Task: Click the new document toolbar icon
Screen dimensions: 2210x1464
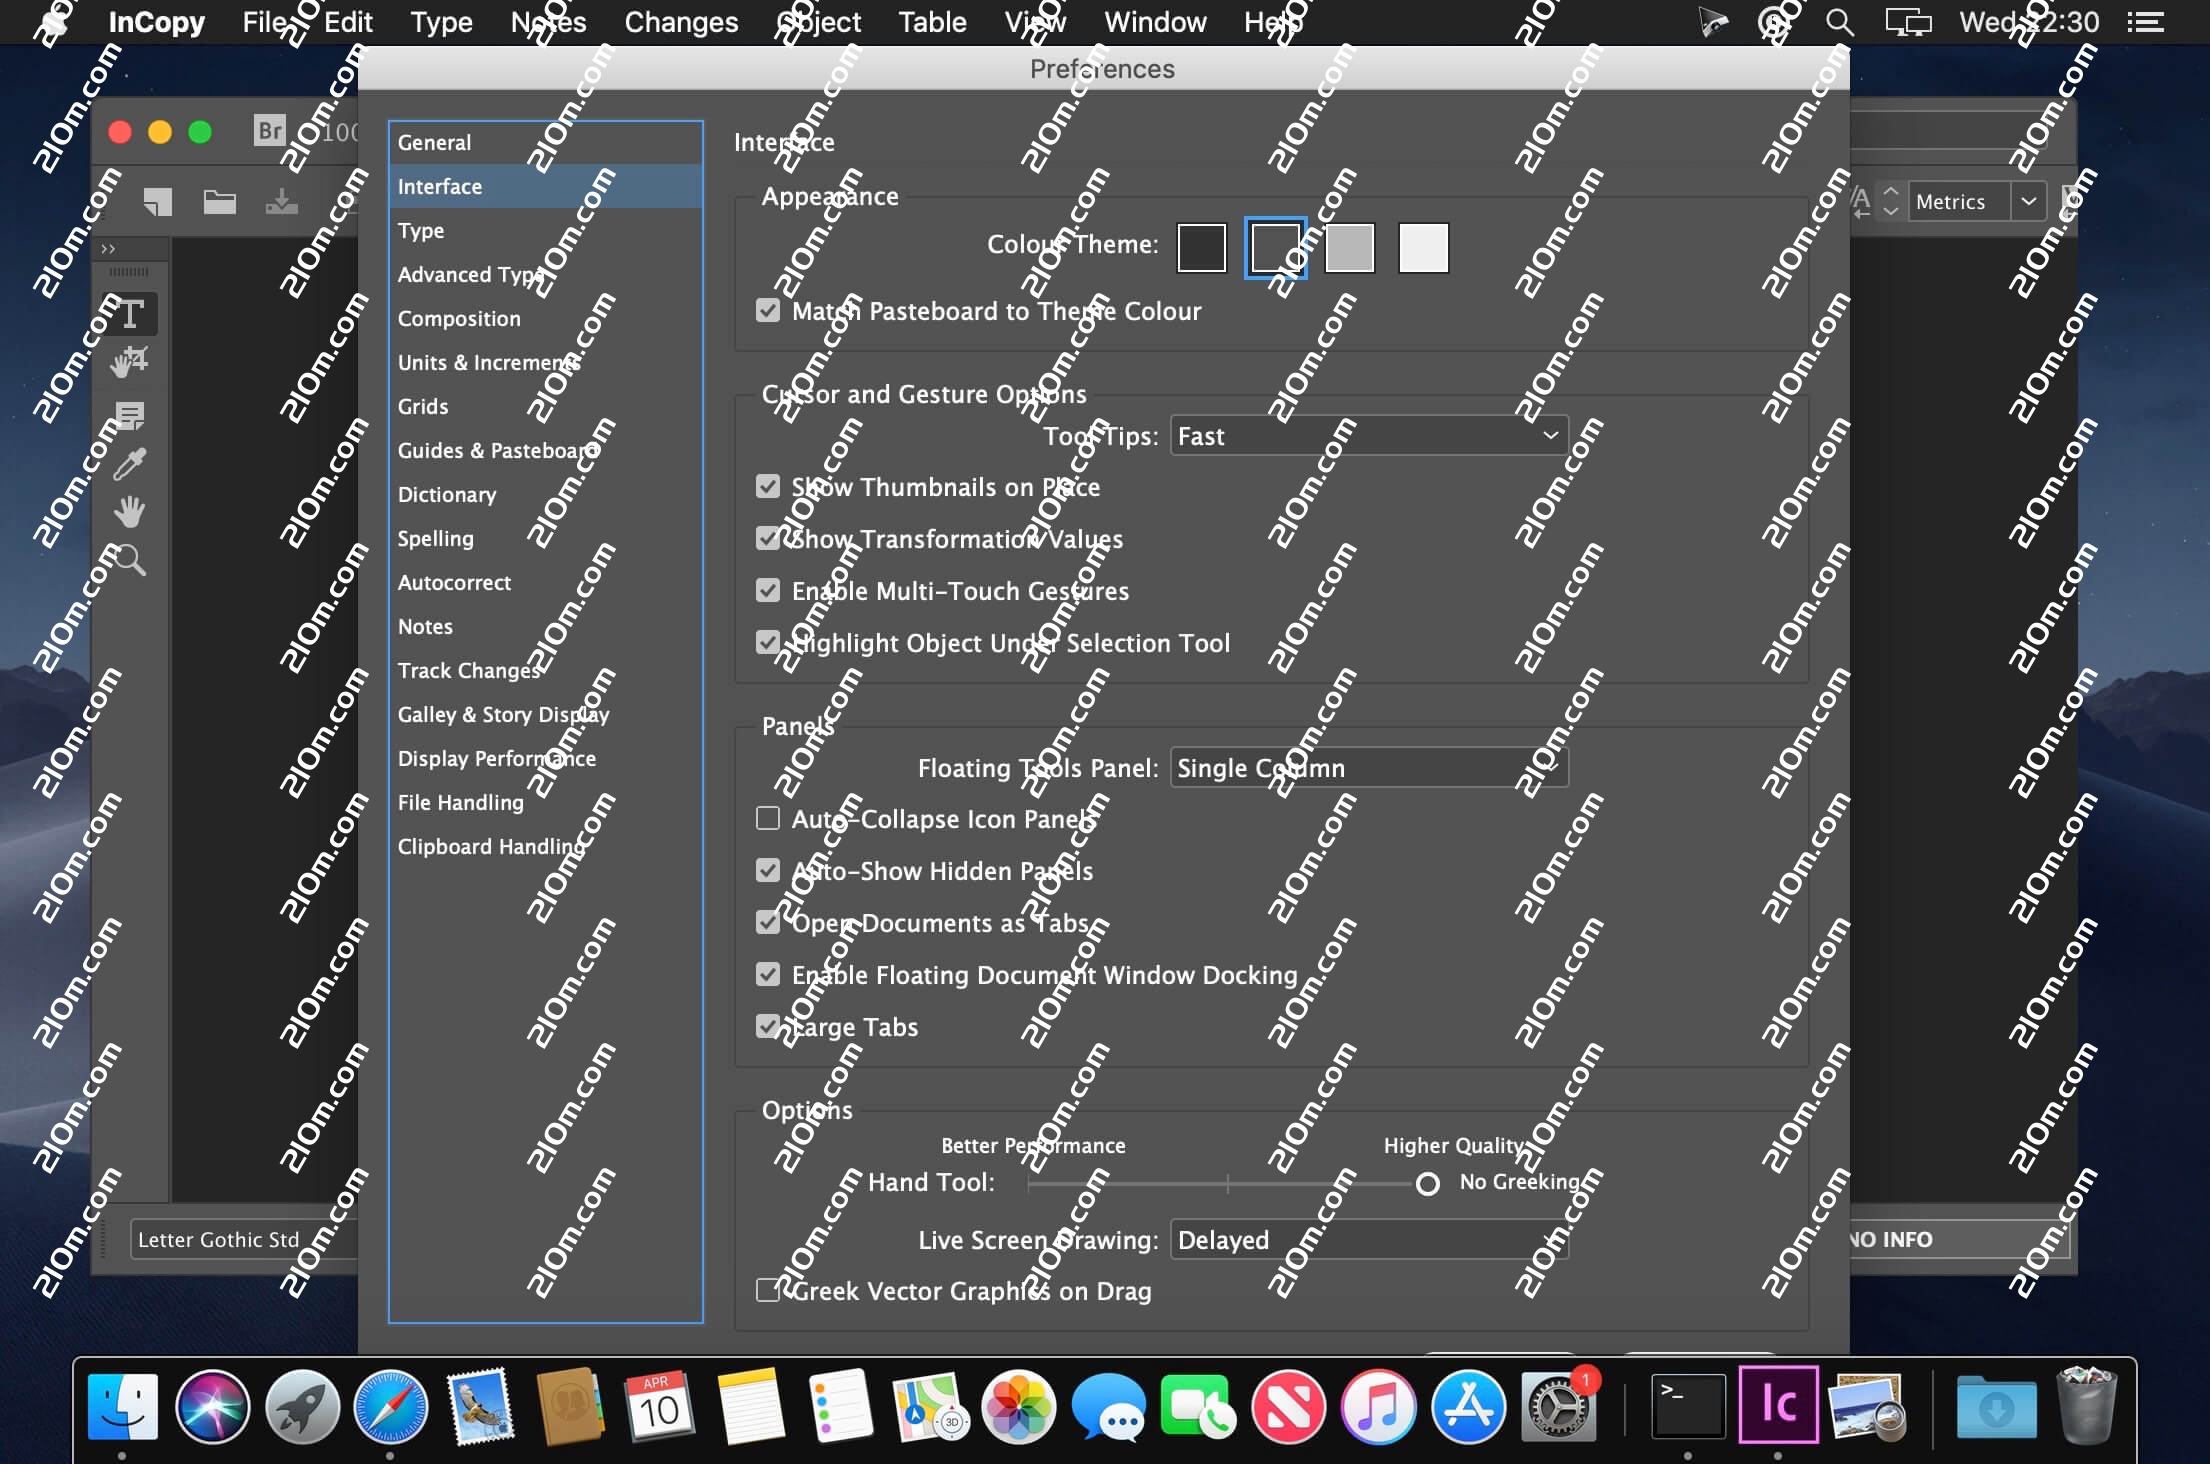Action: coord(157,201)
